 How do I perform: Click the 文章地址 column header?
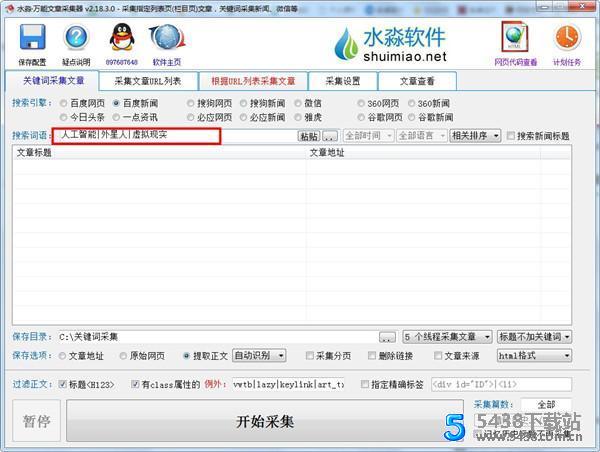click(x=423, y=153)
